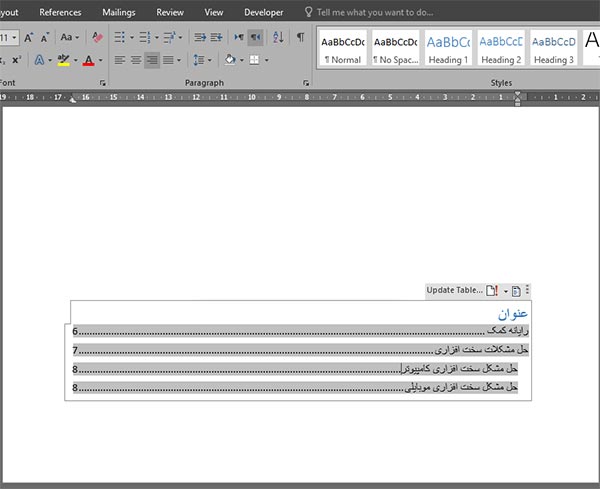The height and width of the screenshot is (489, 600).
Task: Open font size dropdown
Action: click(14, 37)
